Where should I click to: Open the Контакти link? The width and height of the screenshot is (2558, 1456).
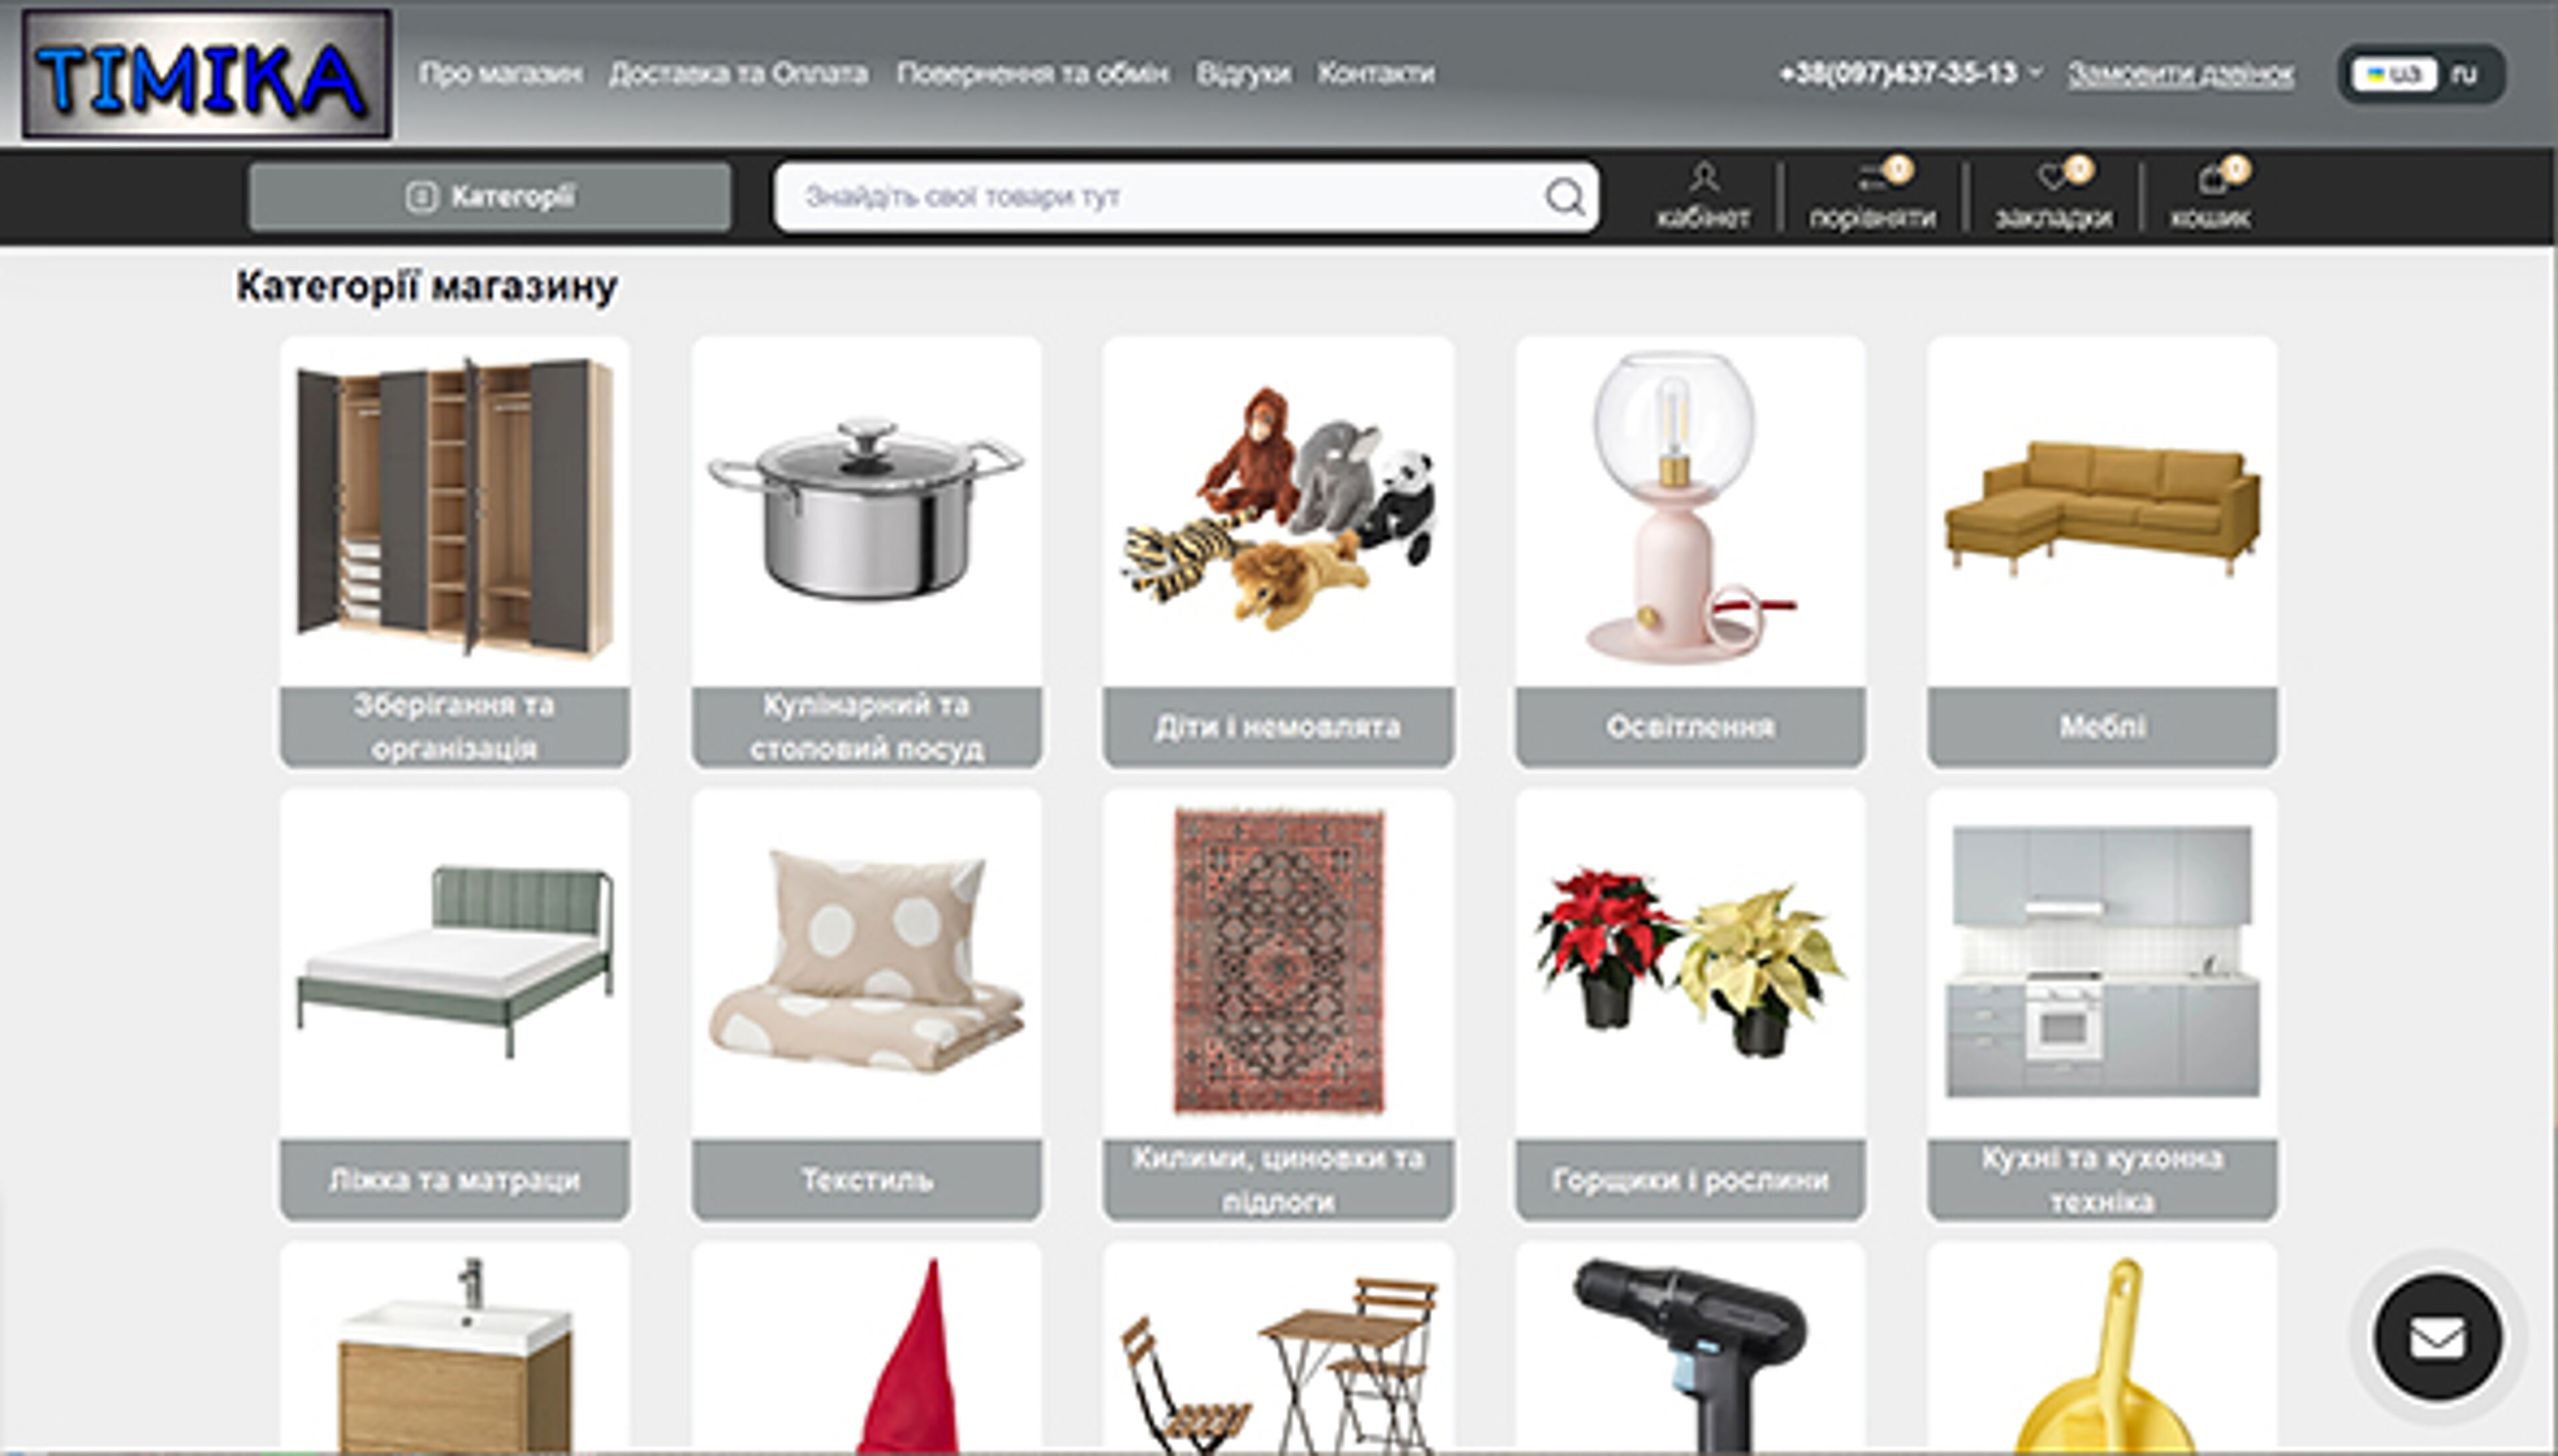click(1376, 73)
